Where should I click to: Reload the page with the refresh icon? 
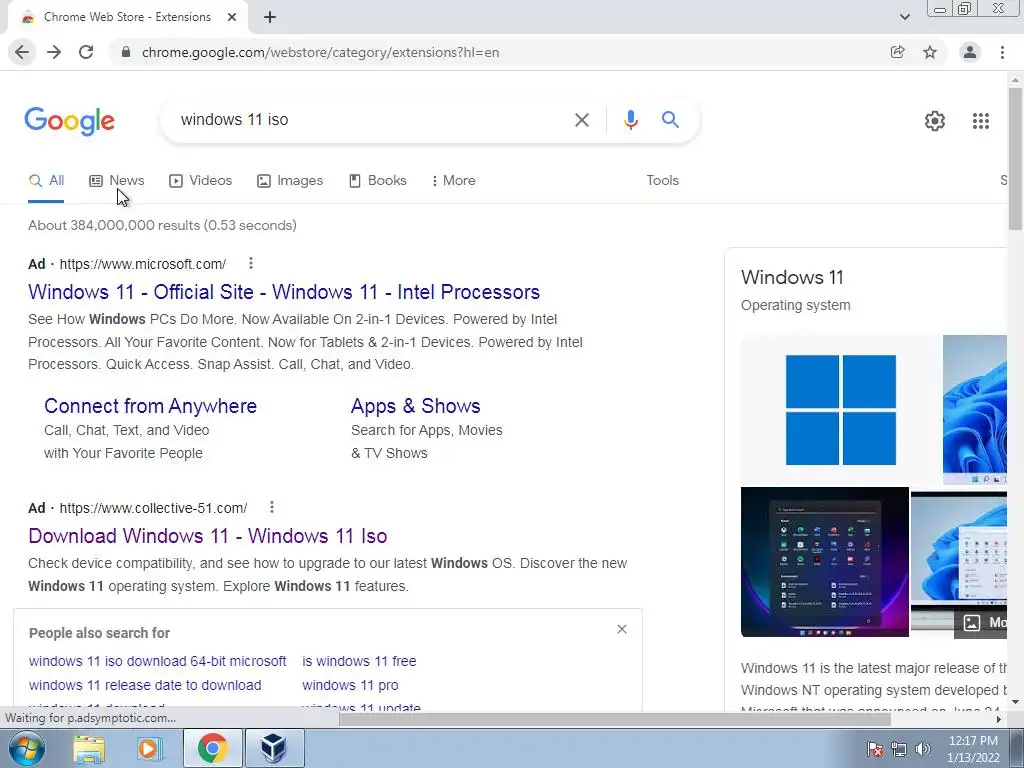click(x=86, y=52)
